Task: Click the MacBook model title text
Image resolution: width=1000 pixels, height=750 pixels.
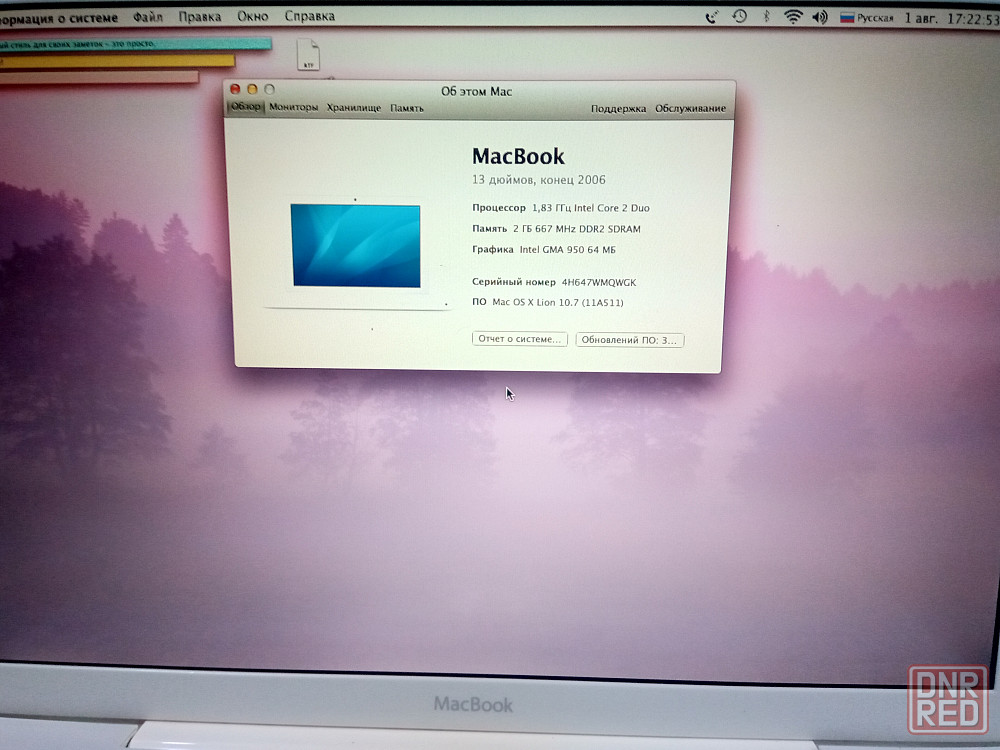Action: [518, 156]
